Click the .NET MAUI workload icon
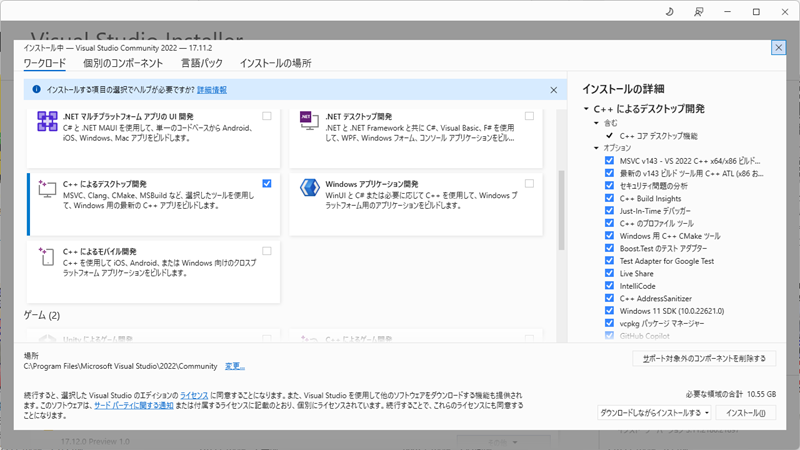The height and width of the screenshot is (450, 800). click(x=47, y=122)
